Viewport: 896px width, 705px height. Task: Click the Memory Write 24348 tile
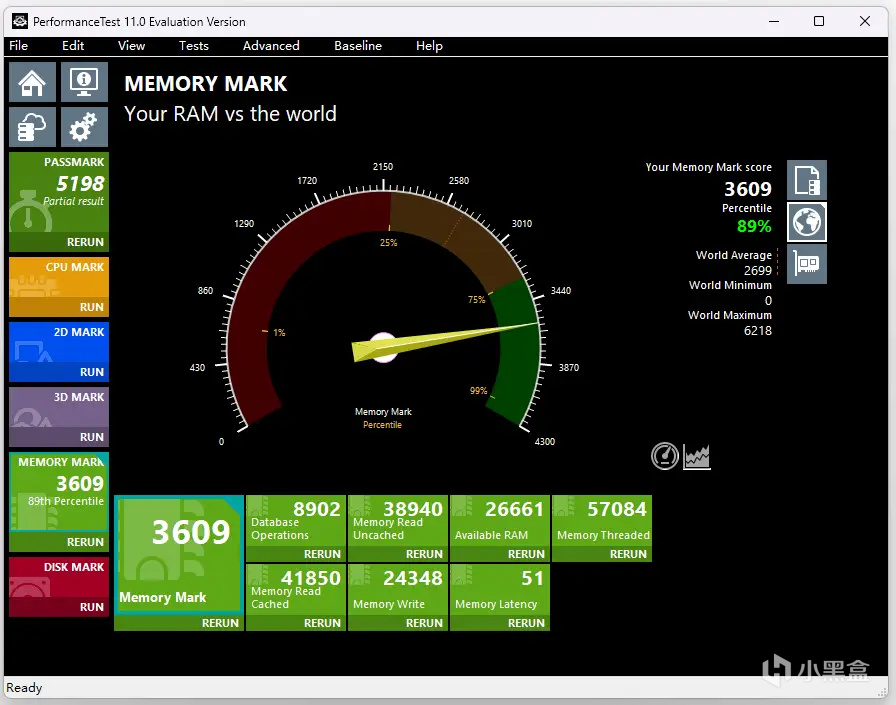[398, 590]
